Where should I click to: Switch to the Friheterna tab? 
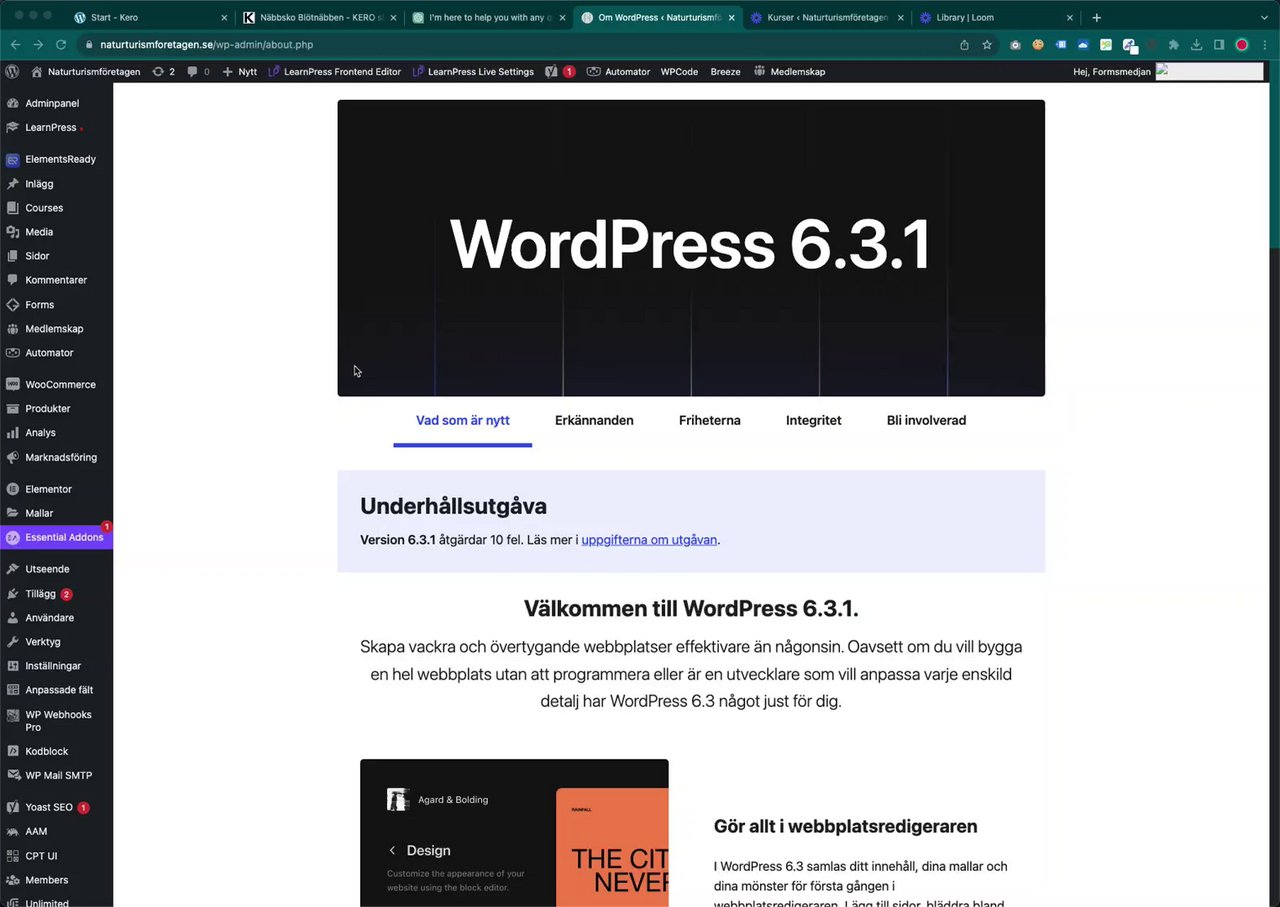[x=710, y=421]
